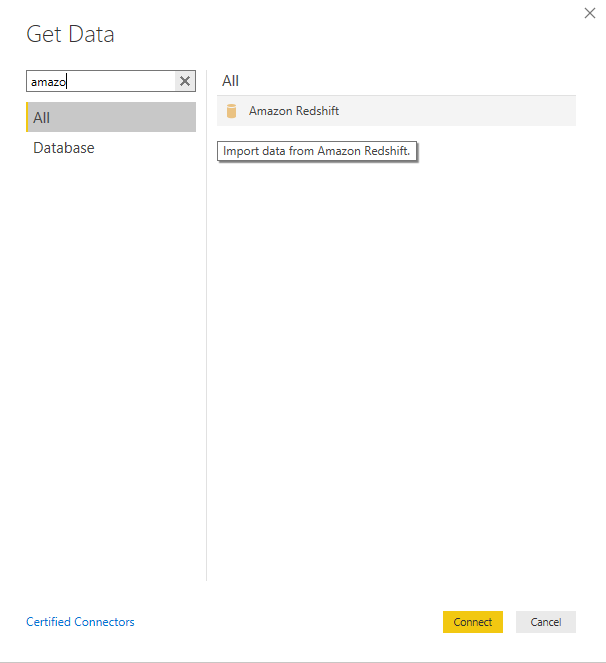
Task: Click blank space between Certified Connectors and Connect
Action: point(290,622)
